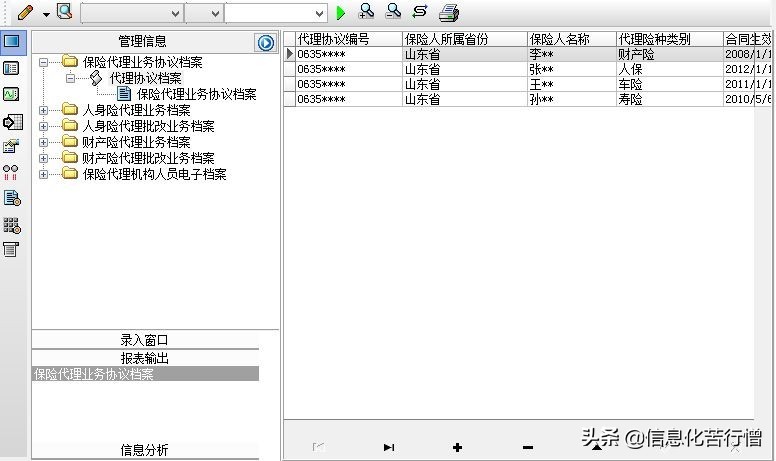Image resolution: width=776 pixels, height=461 pixels.
Task: Click the search with minus icon
Action: [x=393, y=11]
